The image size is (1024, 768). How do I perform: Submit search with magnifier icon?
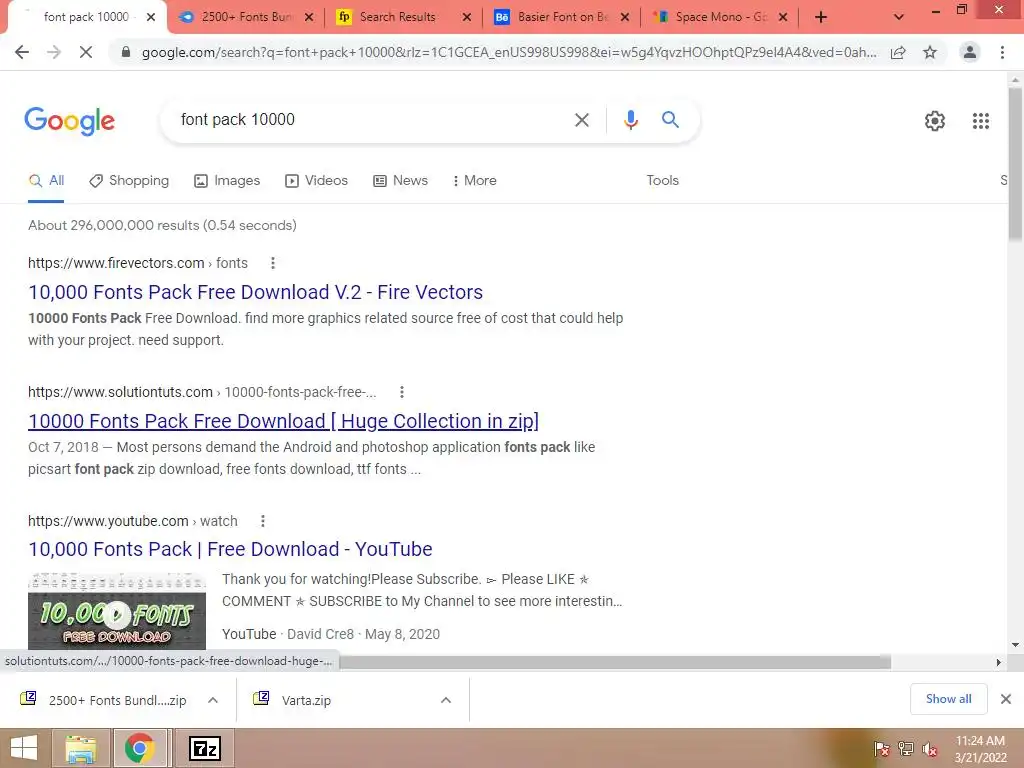670,120
